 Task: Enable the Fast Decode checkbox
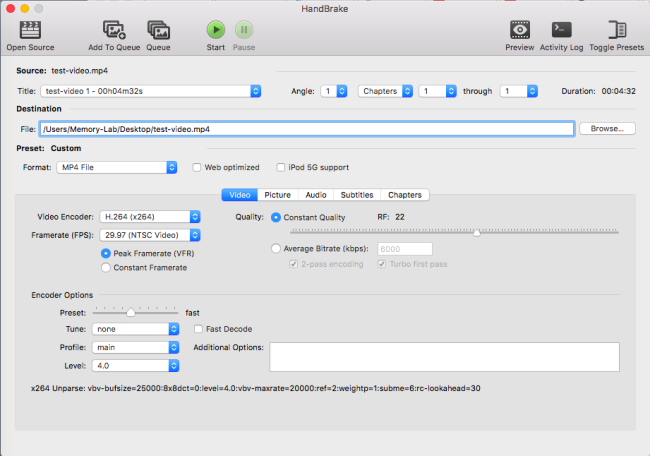click(x=199, y=329)
